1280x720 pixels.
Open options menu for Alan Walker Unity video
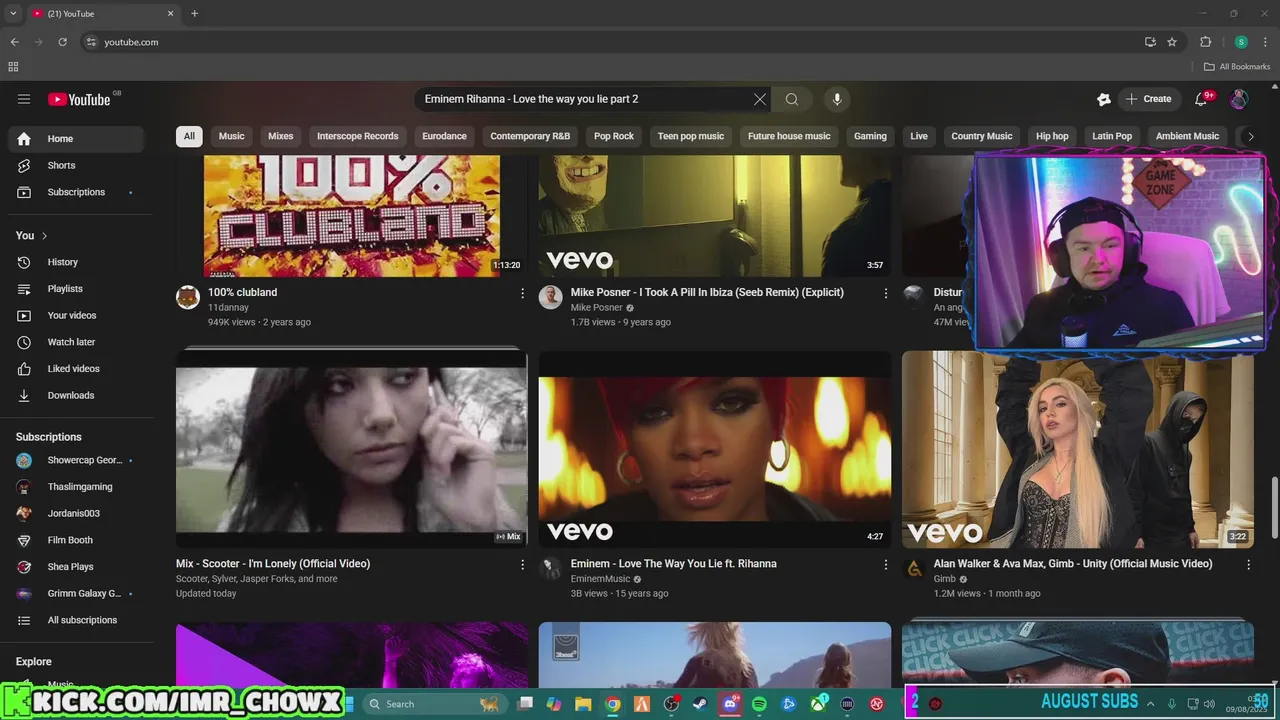pyautogui.click(x=1248, y=564)
